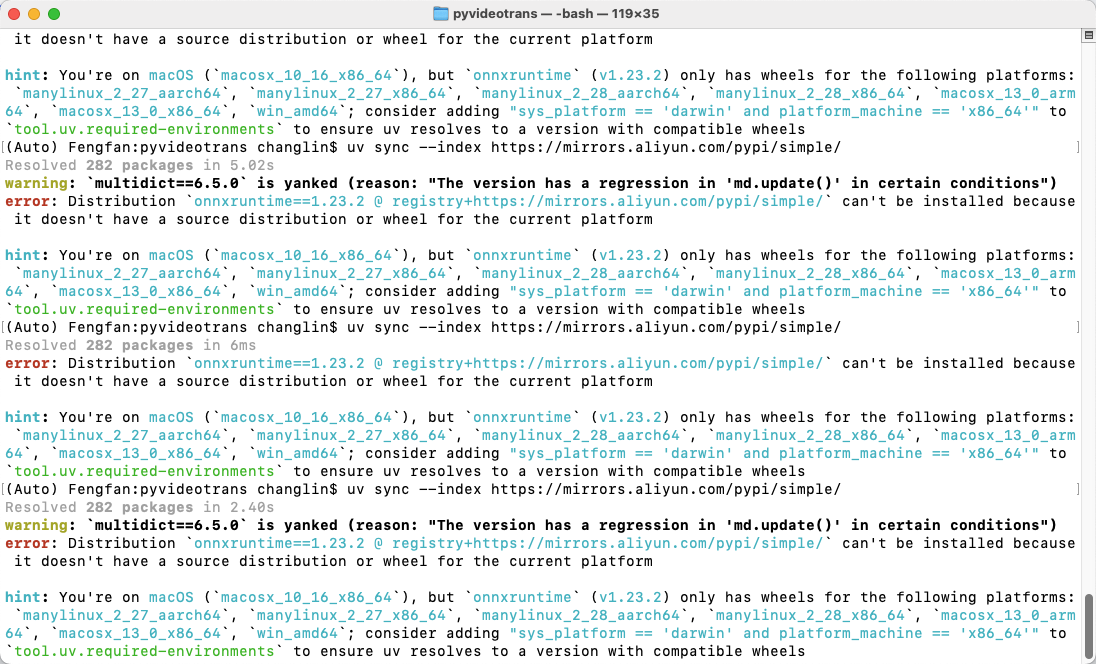Image resolution: width=1096 pixels, height=664 pixels.
Task: Click the 'Resolved 282 packages in 2.40s' line
Action: 139,507
